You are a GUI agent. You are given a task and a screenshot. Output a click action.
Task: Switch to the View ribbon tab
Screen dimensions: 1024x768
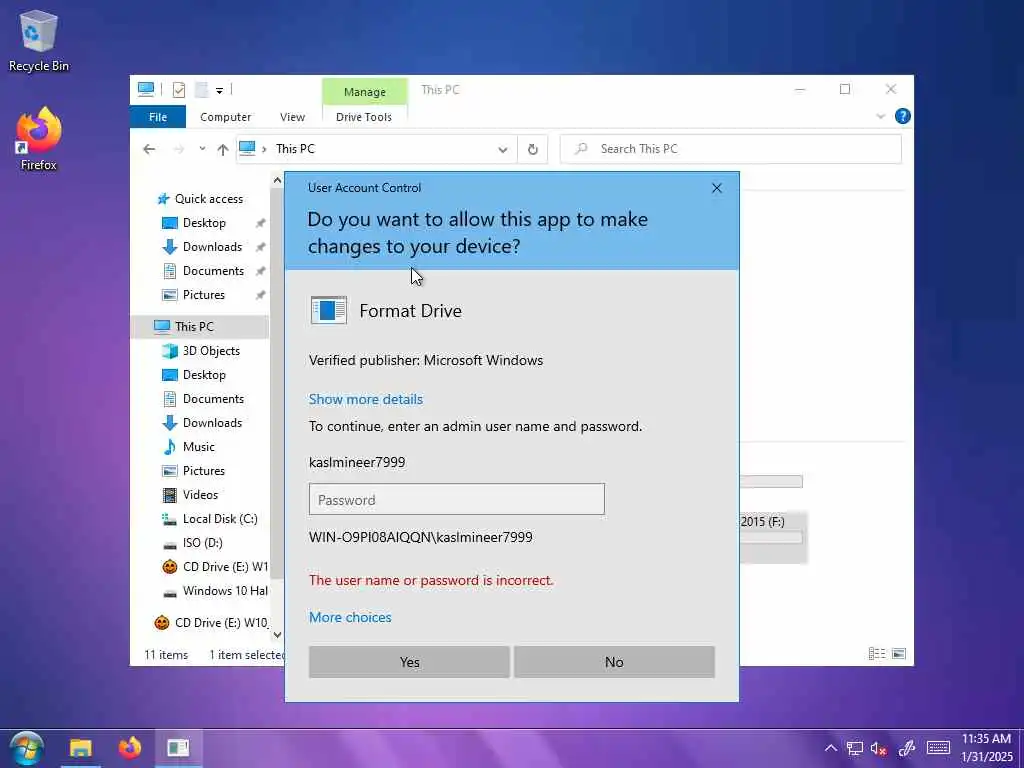tap(293, 117)
